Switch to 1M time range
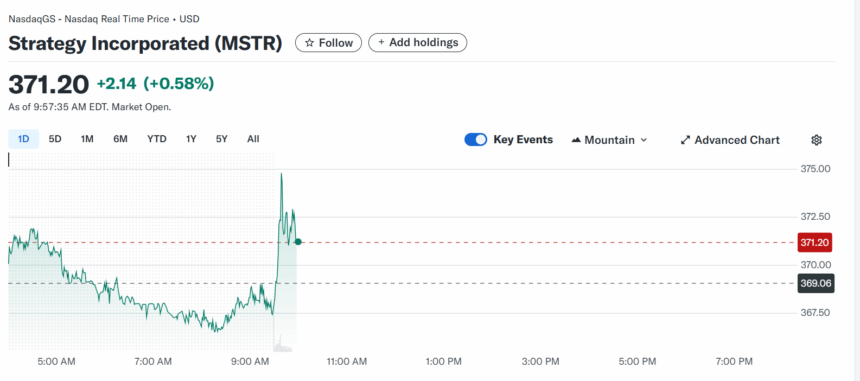Image resolution: width=860 pixels, height=381 pixels. 87,139
